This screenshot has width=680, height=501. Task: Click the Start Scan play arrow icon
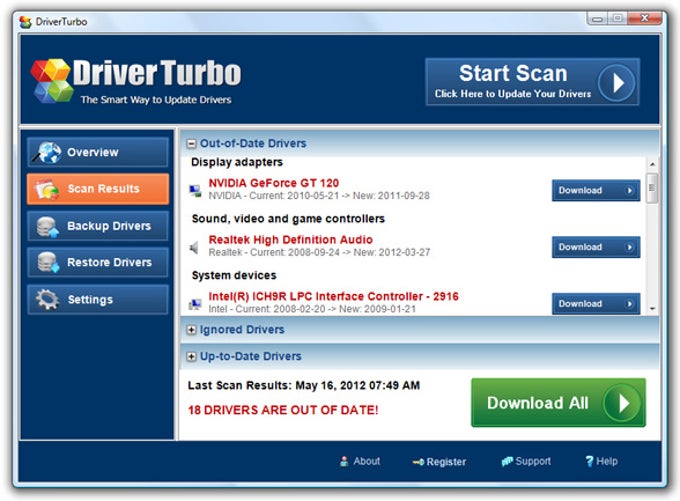pyautogui.click(x=616, y=83)
